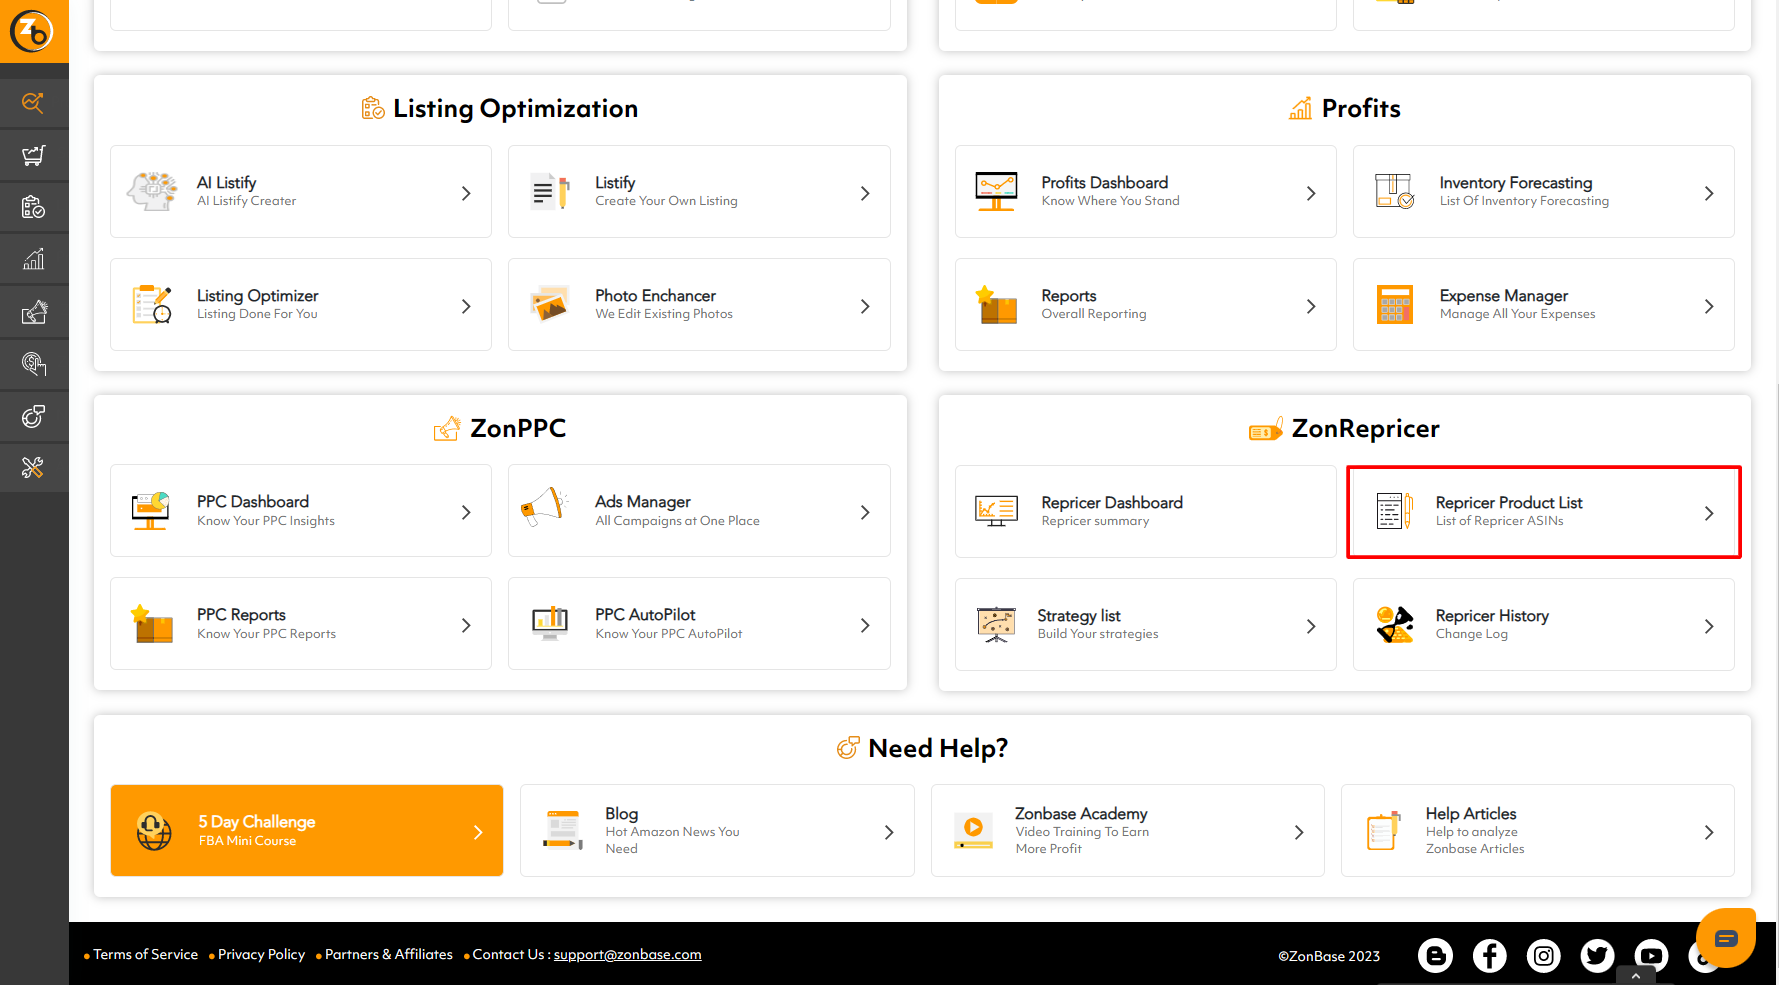This screenshot has height=985, width=1779.
Task: Click the Repricer History icon
Action: 1394,624
